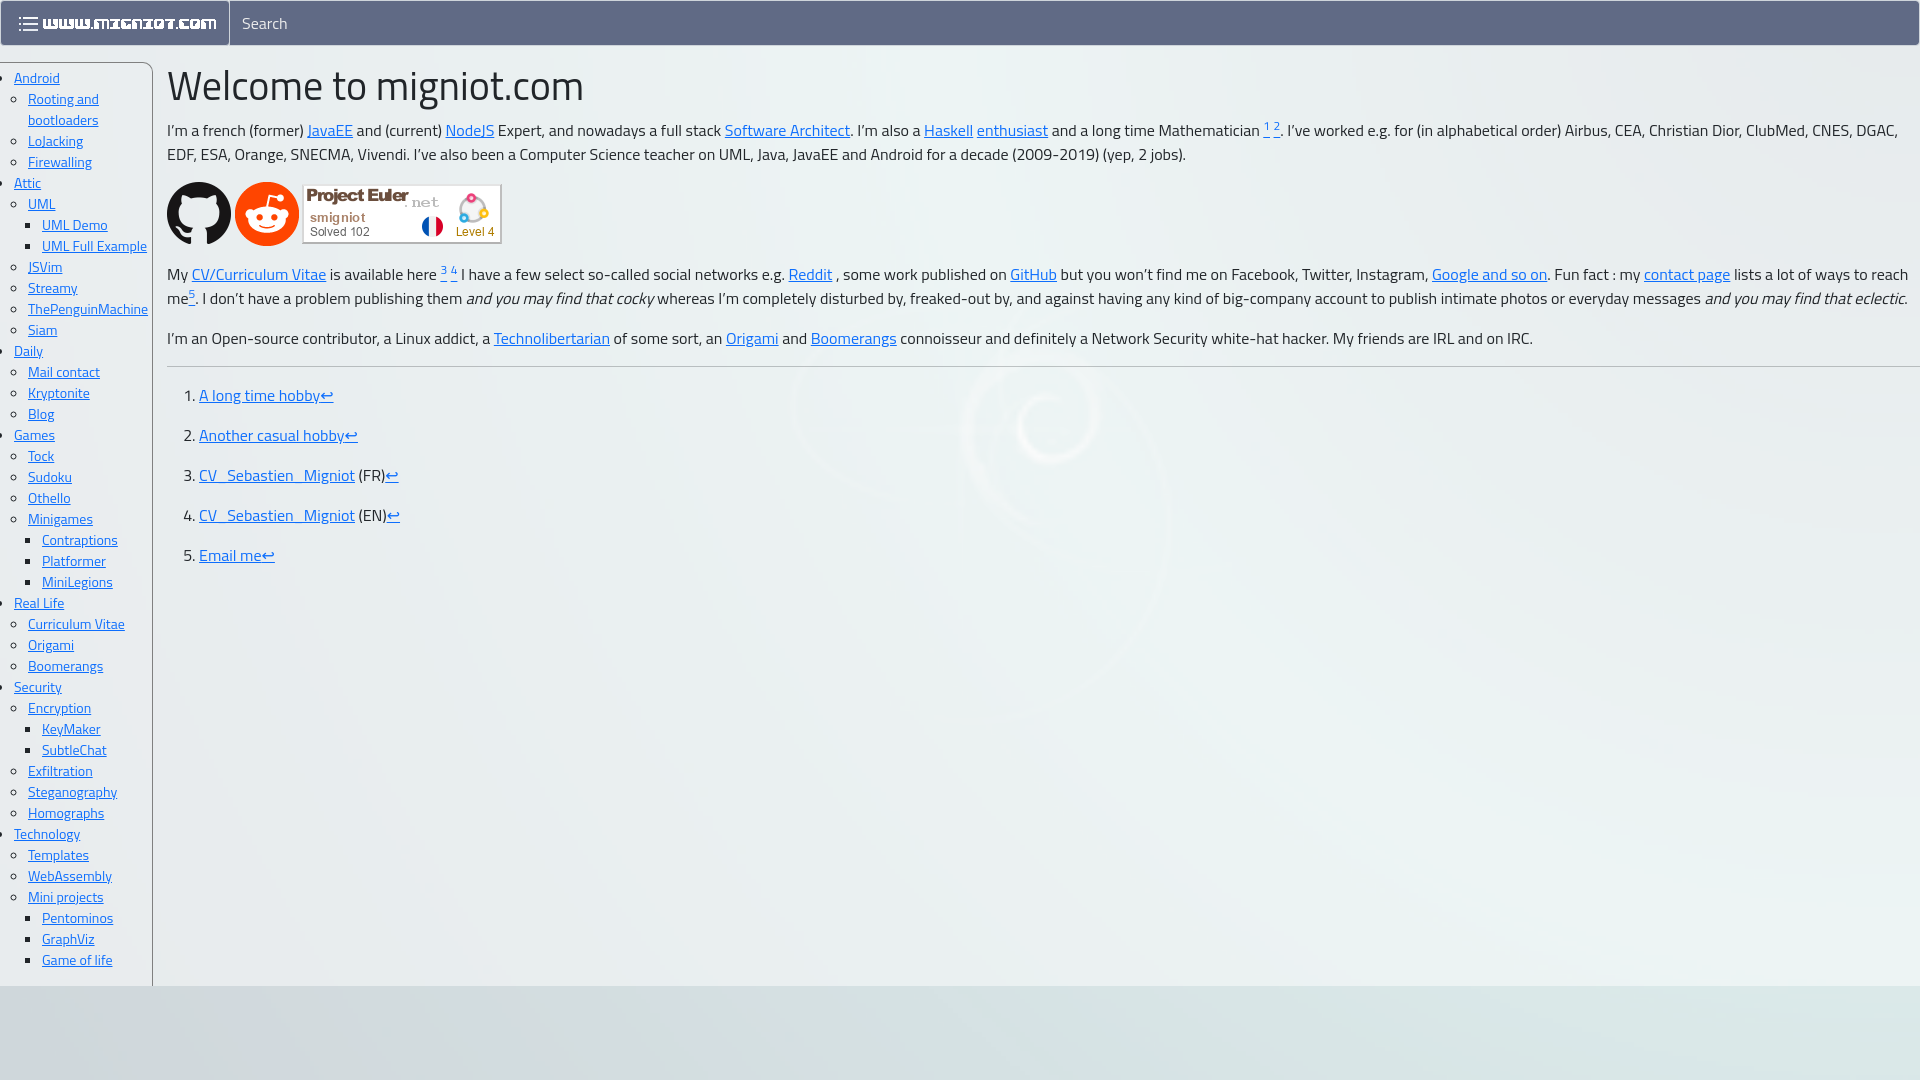
Task: Open footnote reference 3 after available here
Action: point(444,271)
